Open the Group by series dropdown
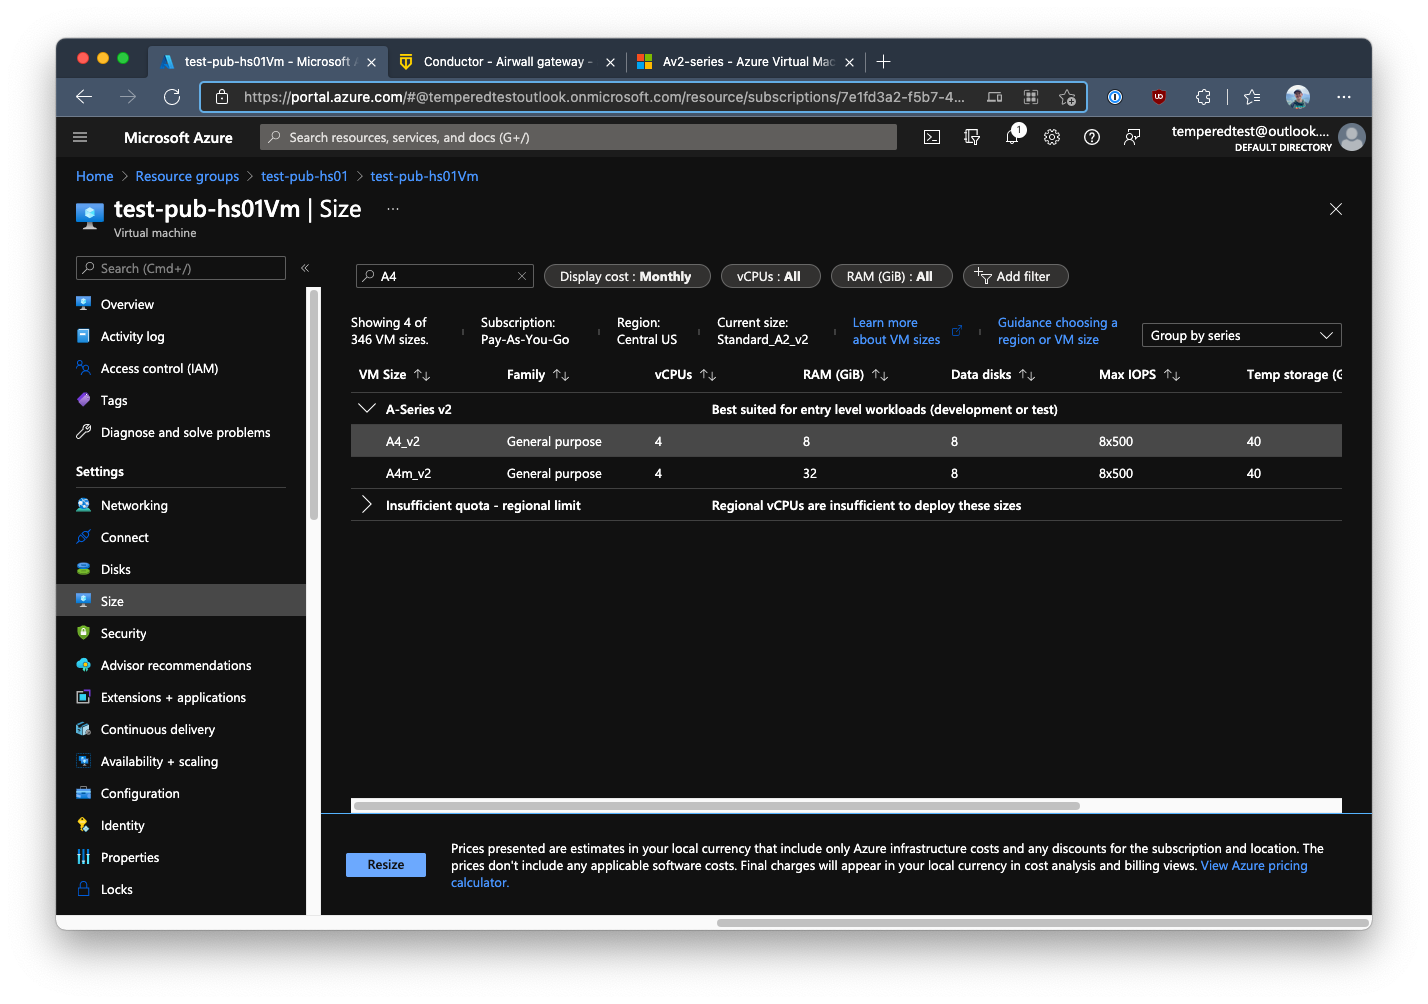 [x=1242, y=336]
